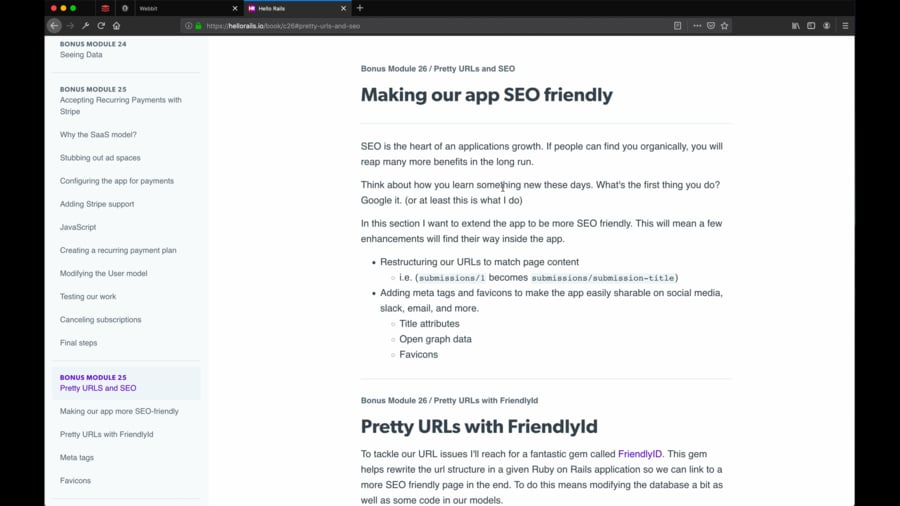Screen dimensions: 900x506
Task: Click the hellorails.io URL address field
Action: point(425,26)
